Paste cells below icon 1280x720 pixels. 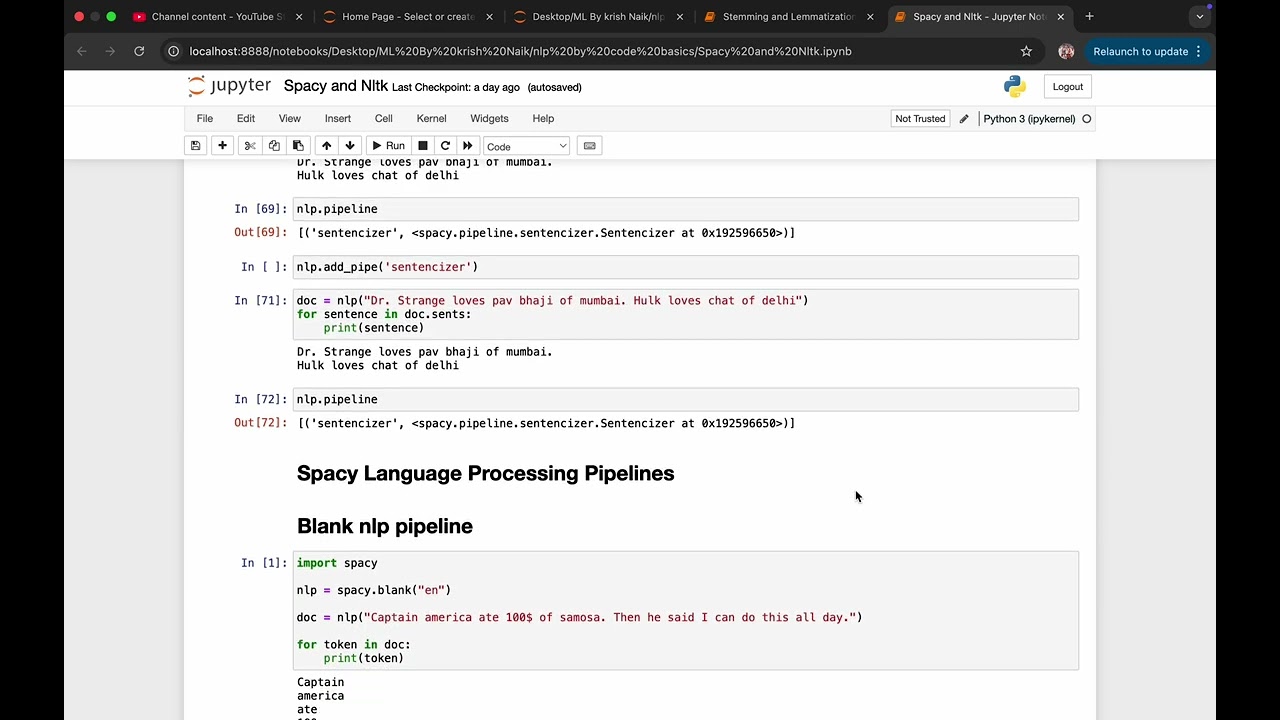click(298, 146)
